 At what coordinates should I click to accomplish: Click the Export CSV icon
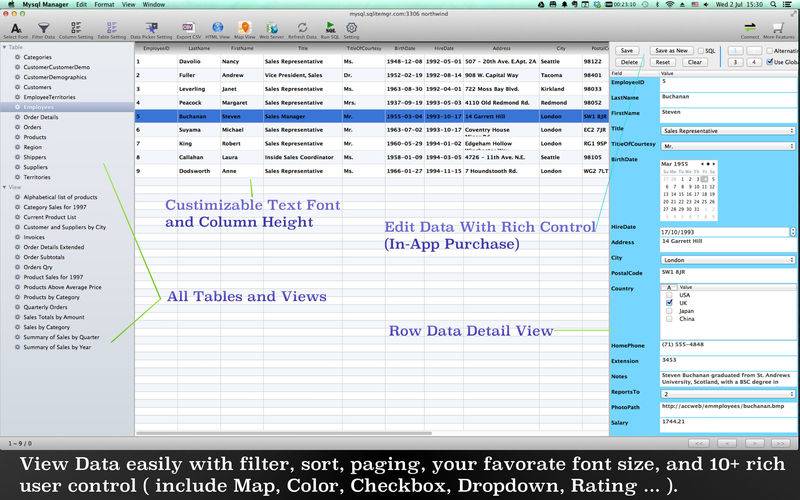pos(188,29)
